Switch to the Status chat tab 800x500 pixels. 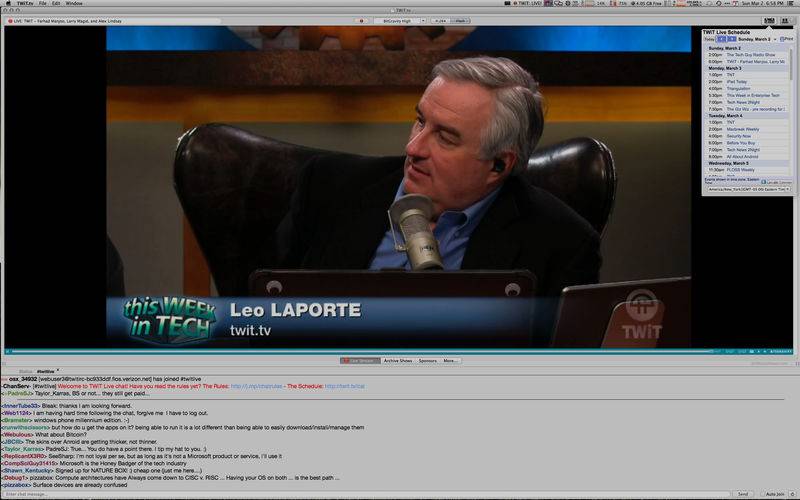[x=26, y=371]
